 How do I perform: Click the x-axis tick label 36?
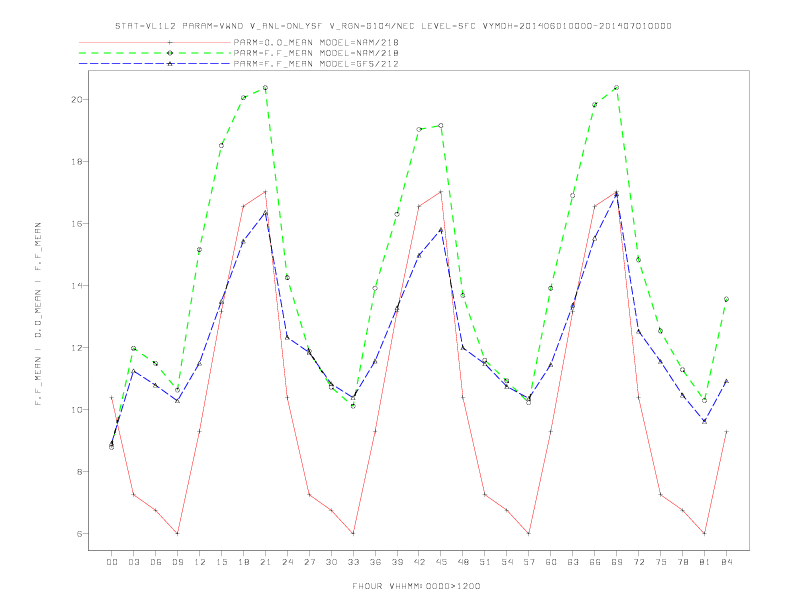tap(375, 562)
